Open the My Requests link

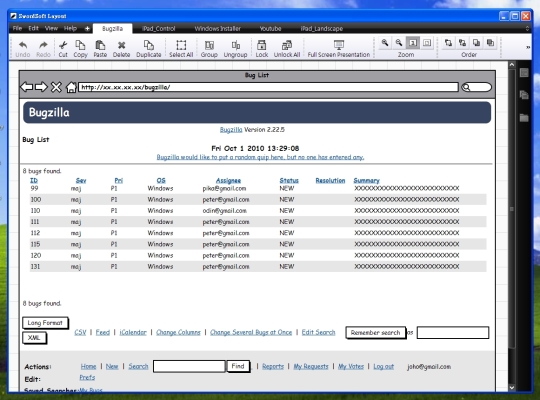(x=311, y=366)
